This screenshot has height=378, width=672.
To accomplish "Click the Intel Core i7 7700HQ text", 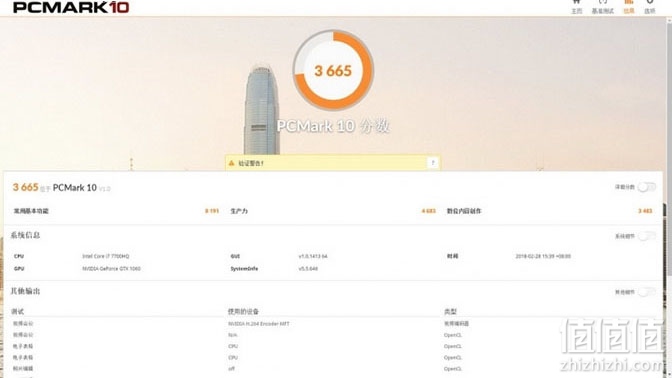I will (x=105, y=256).
